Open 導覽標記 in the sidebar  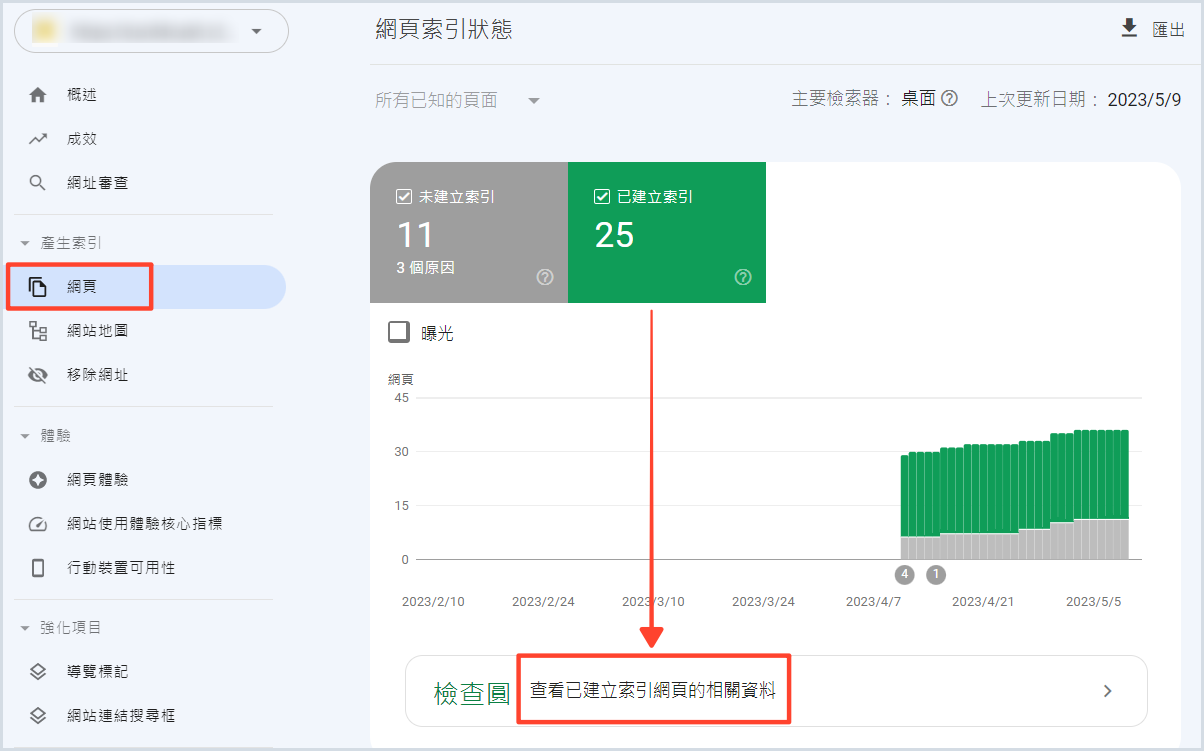[x=97, y=672]
